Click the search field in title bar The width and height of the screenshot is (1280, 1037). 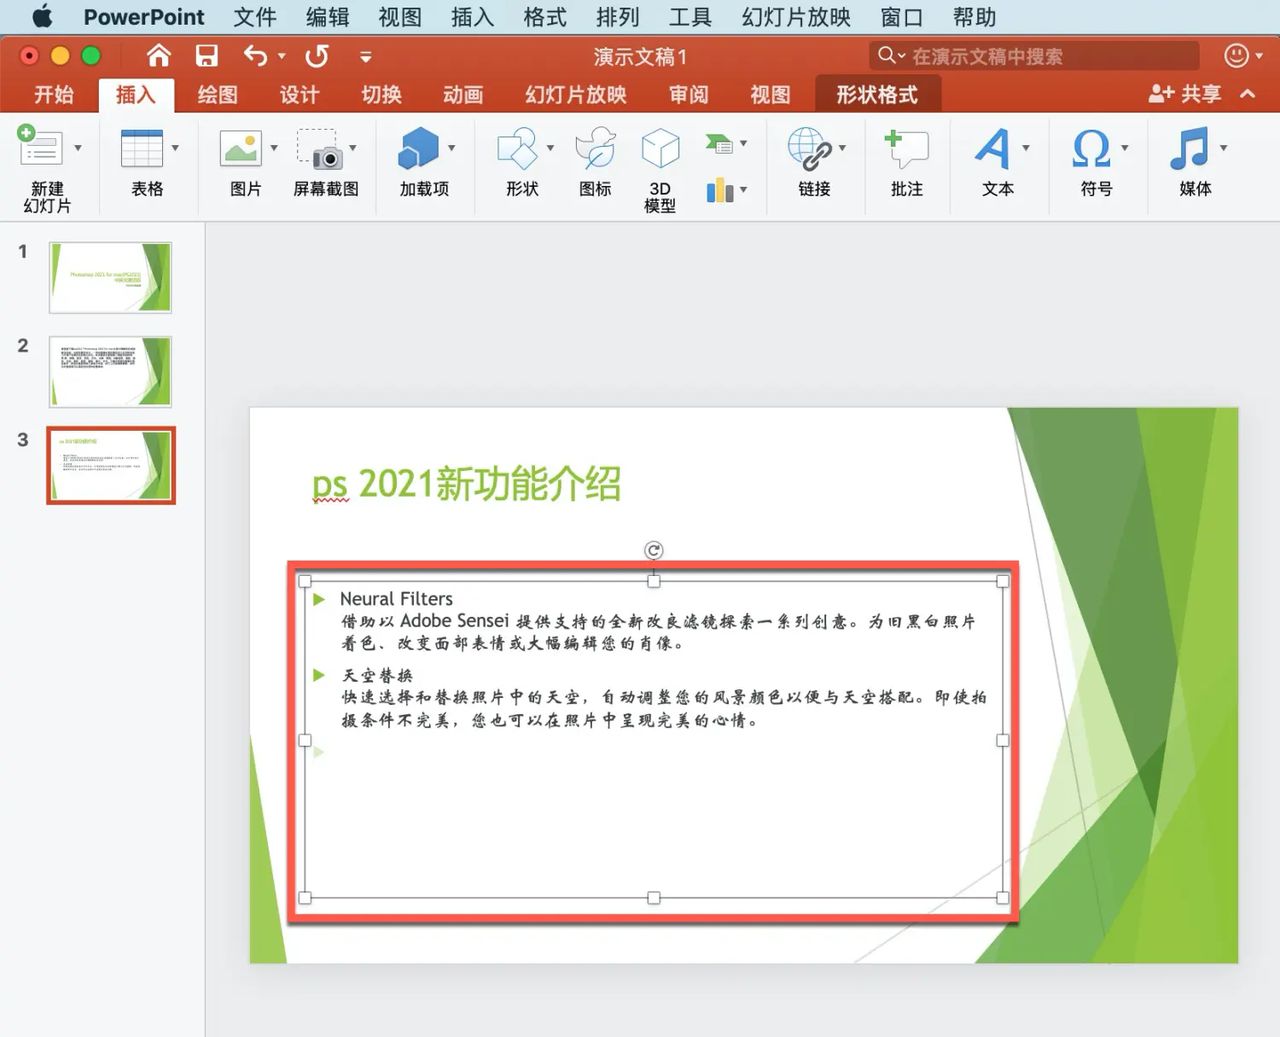point(1033,56)
